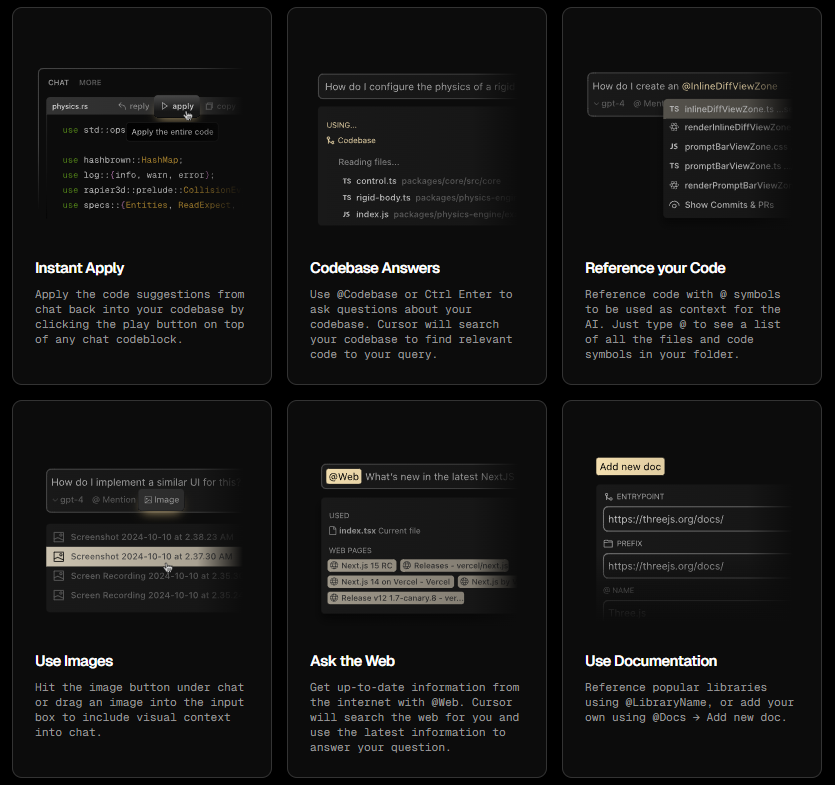Click the 'How do I configure the physics' input
Screen dimensions: 835x785
coord(416,86)
